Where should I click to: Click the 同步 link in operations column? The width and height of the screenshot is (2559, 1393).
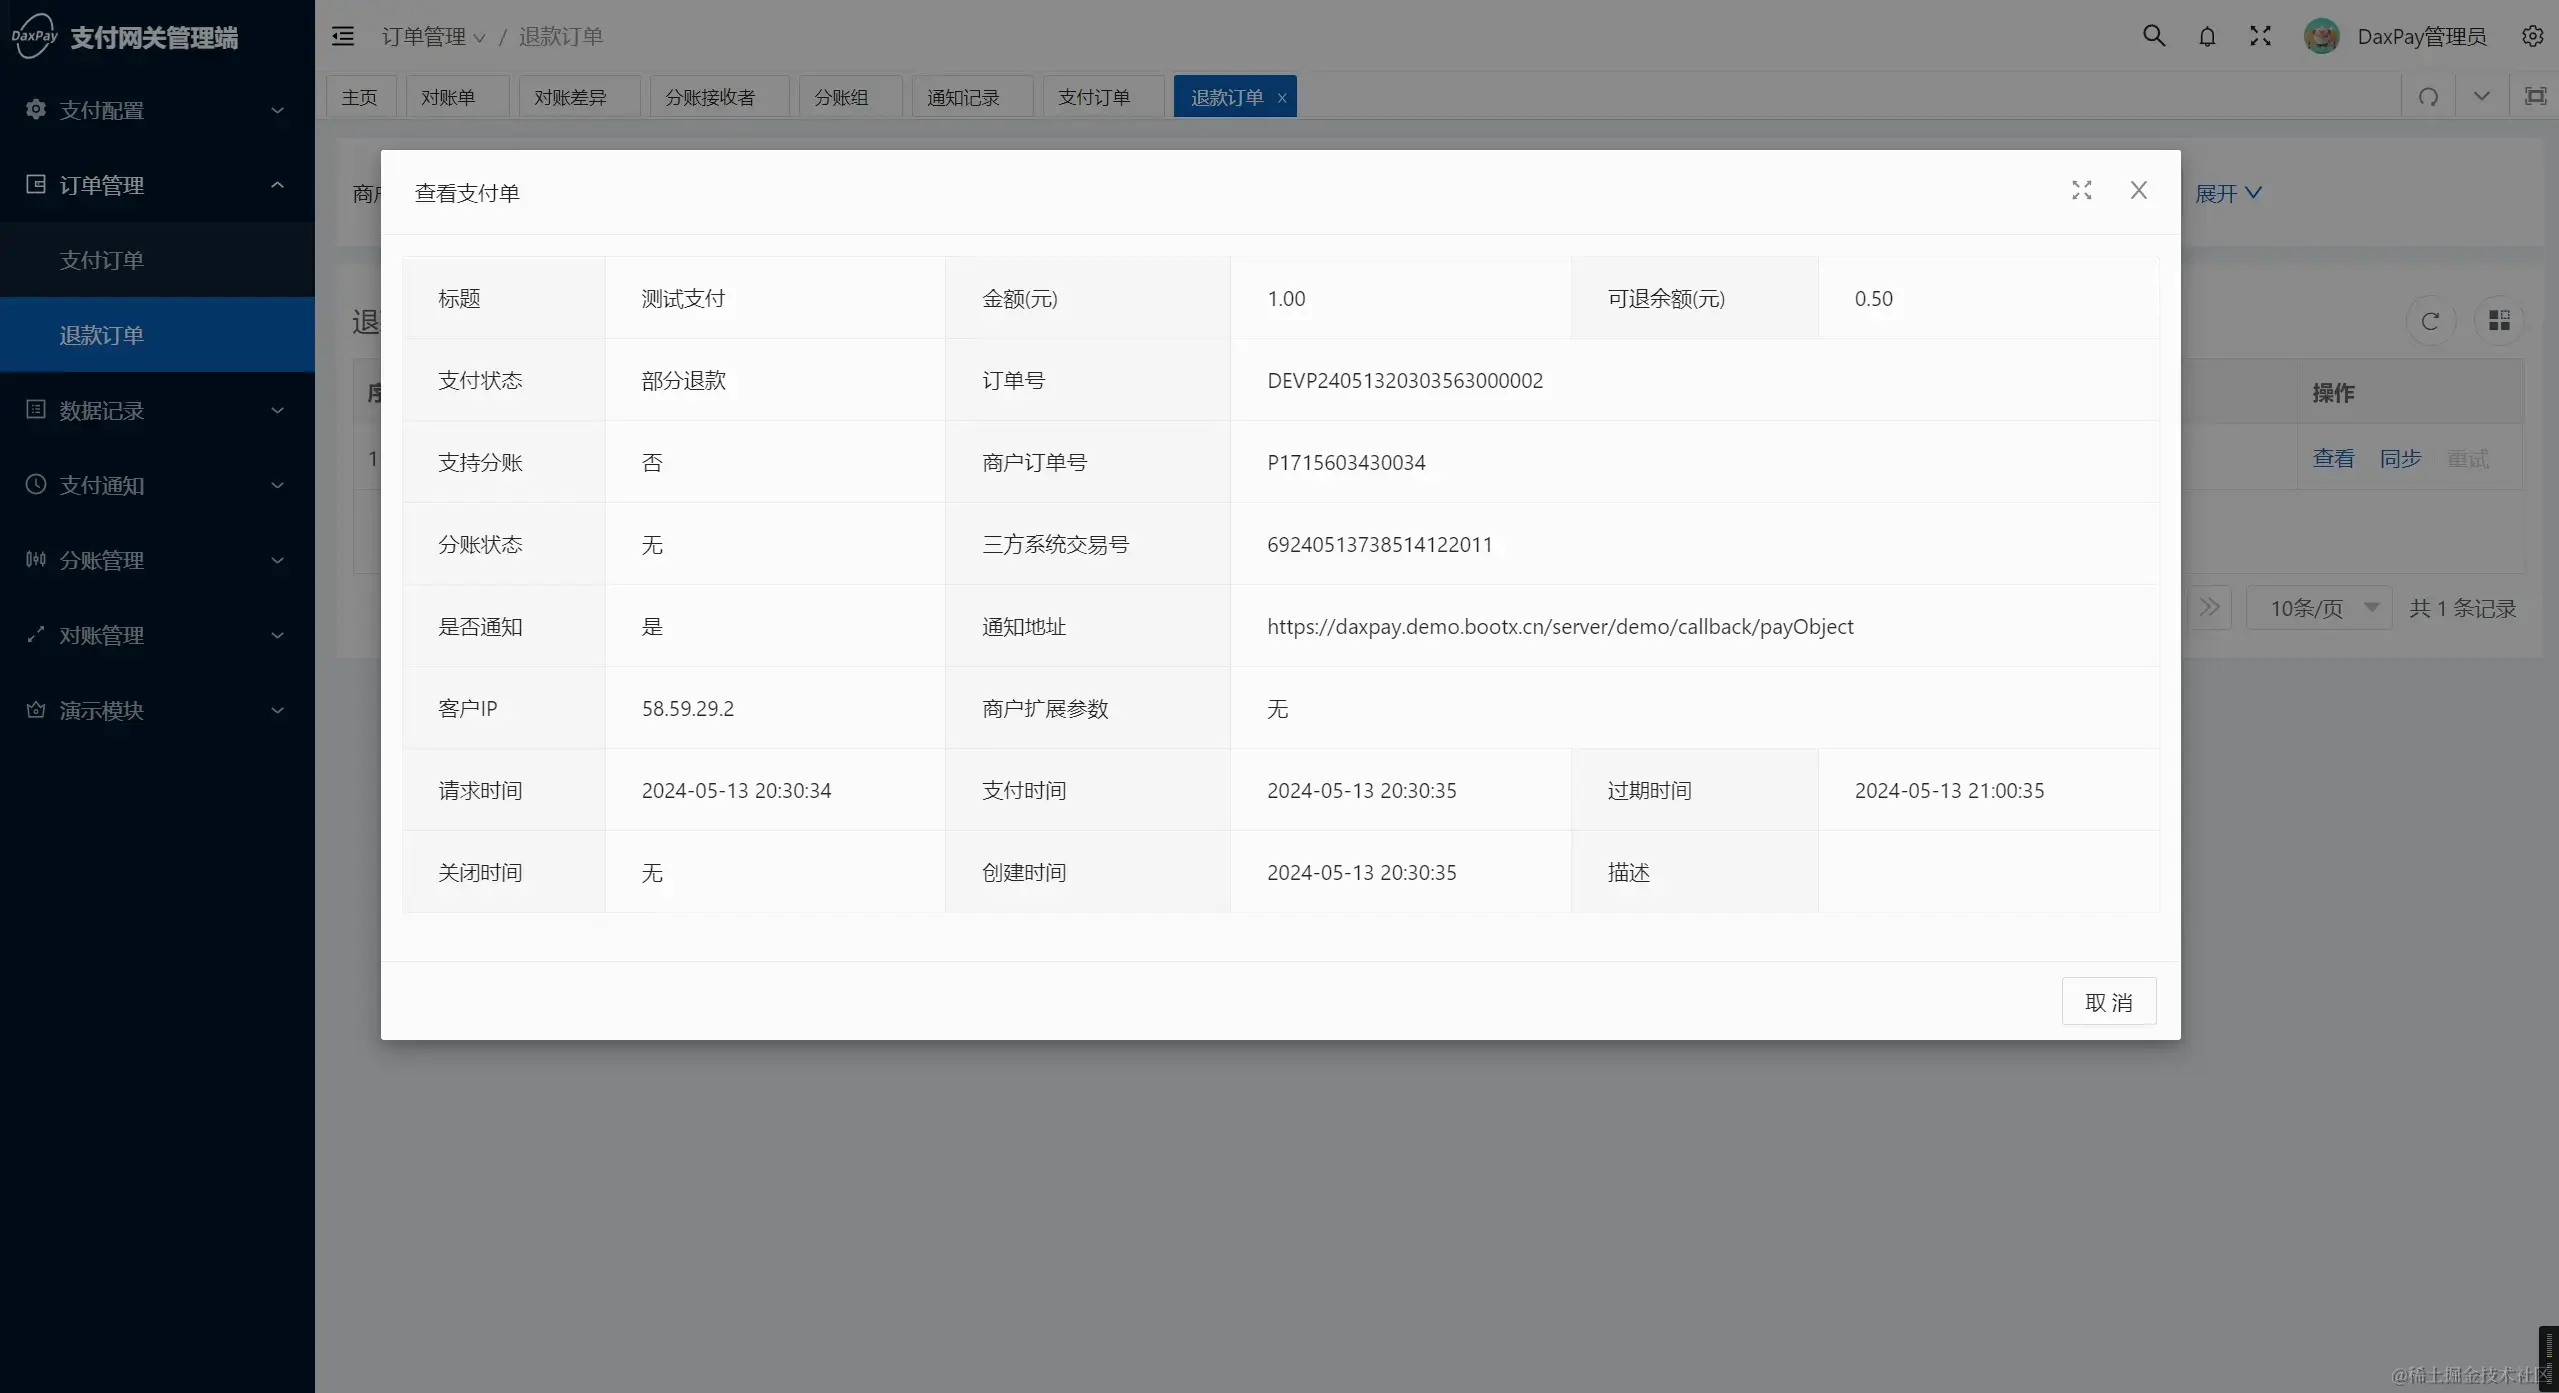coord(2399,457)
